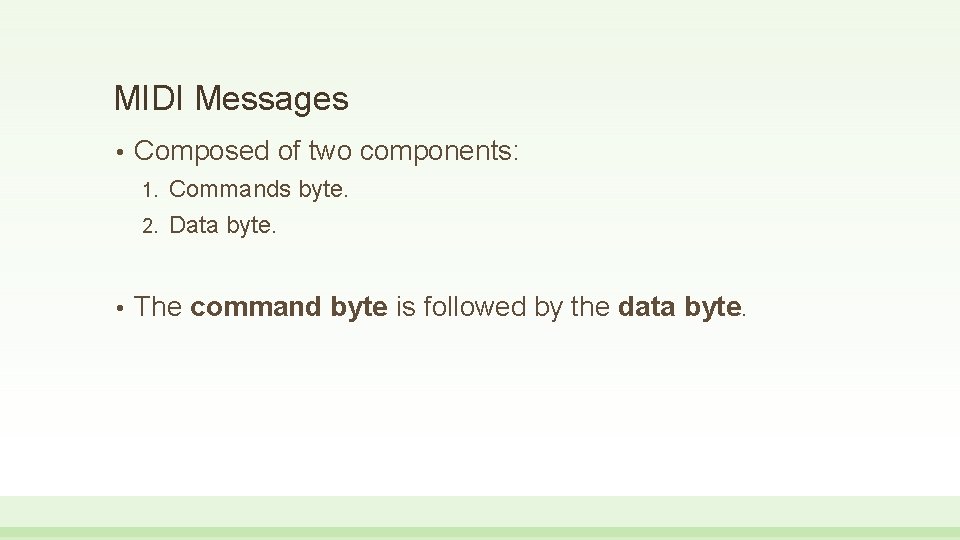Click the list number "1."

pyautogui.click(x=150, y=190)
